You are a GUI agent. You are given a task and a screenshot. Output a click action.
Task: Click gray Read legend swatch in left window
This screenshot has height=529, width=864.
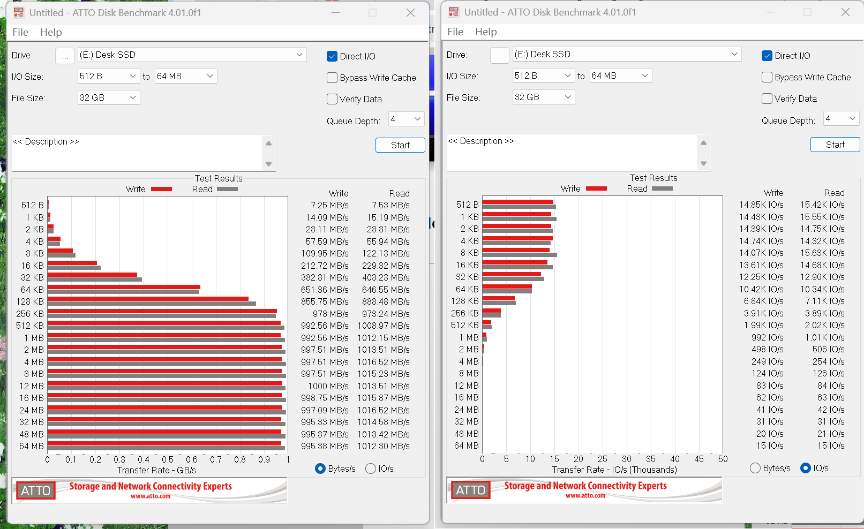[x=227, y=189]
